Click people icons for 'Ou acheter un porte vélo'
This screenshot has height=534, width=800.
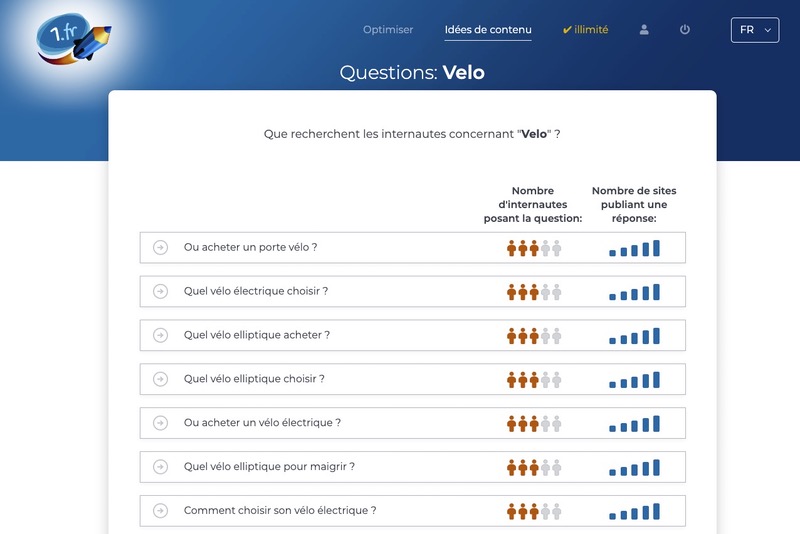534,248
